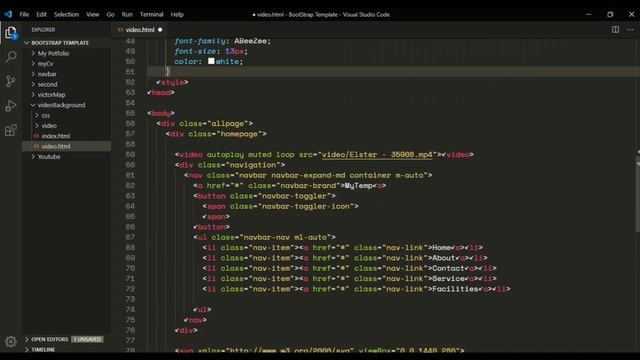Expand the Youtube folder

(49, 157)
